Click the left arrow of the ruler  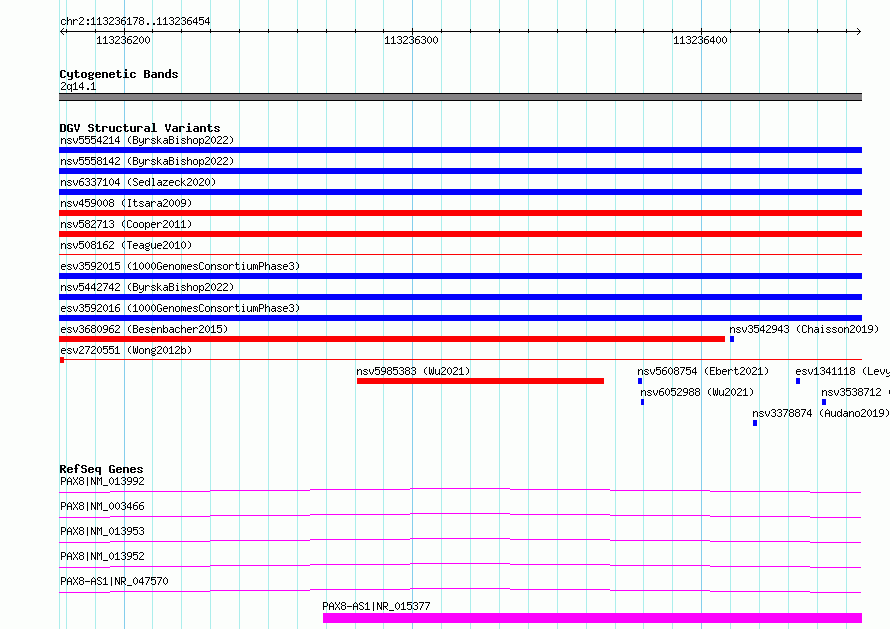click(63, 31)
